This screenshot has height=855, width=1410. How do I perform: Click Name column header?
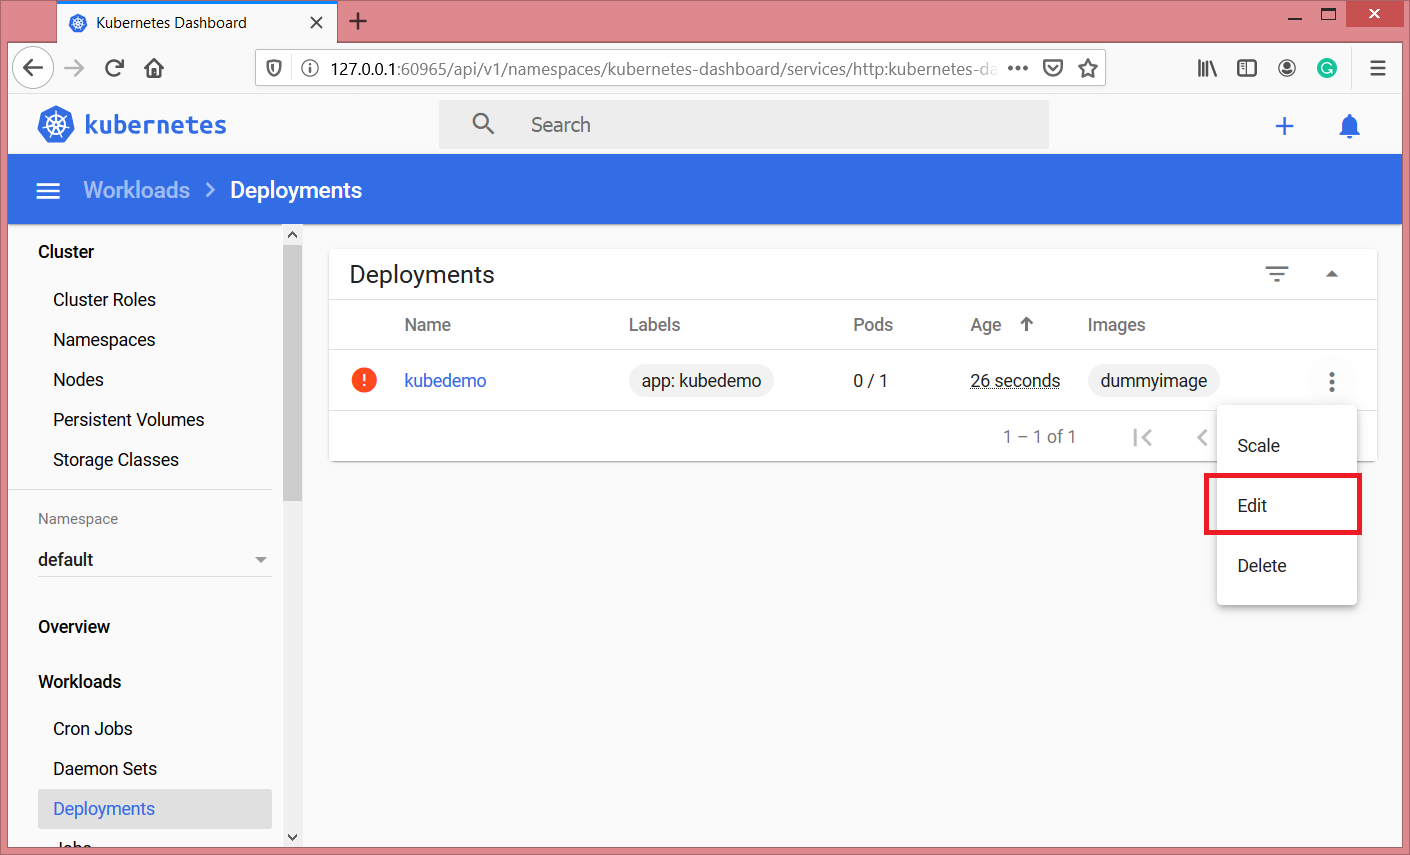[x=427, y=325]
